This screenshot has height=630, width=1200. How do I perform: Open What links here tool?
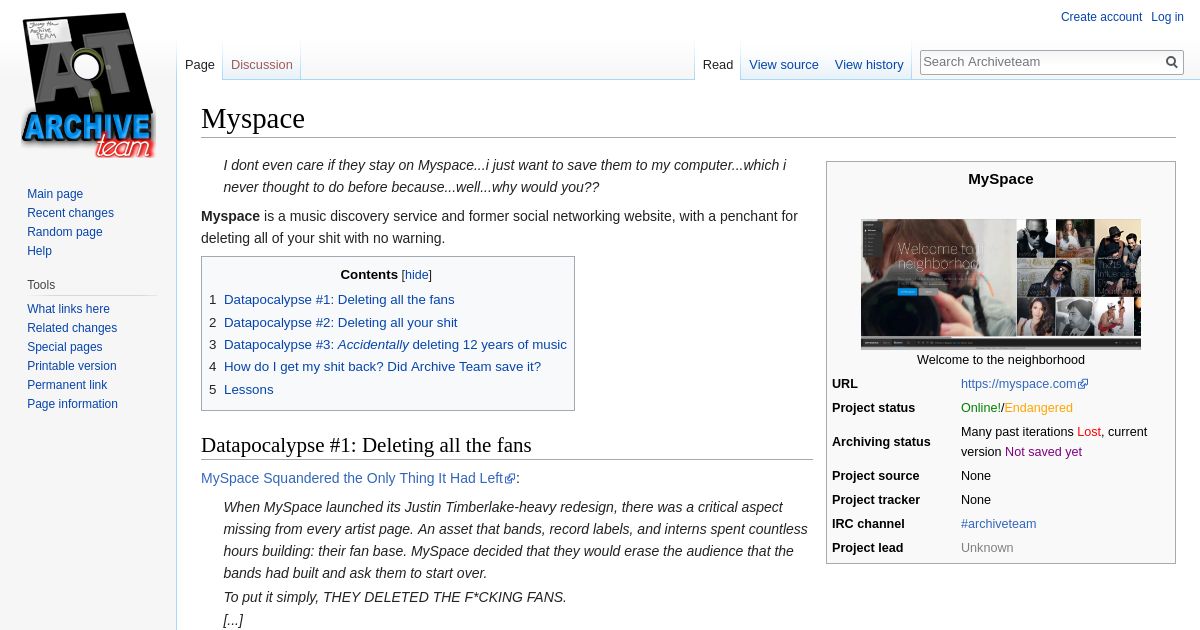[68, 309]
